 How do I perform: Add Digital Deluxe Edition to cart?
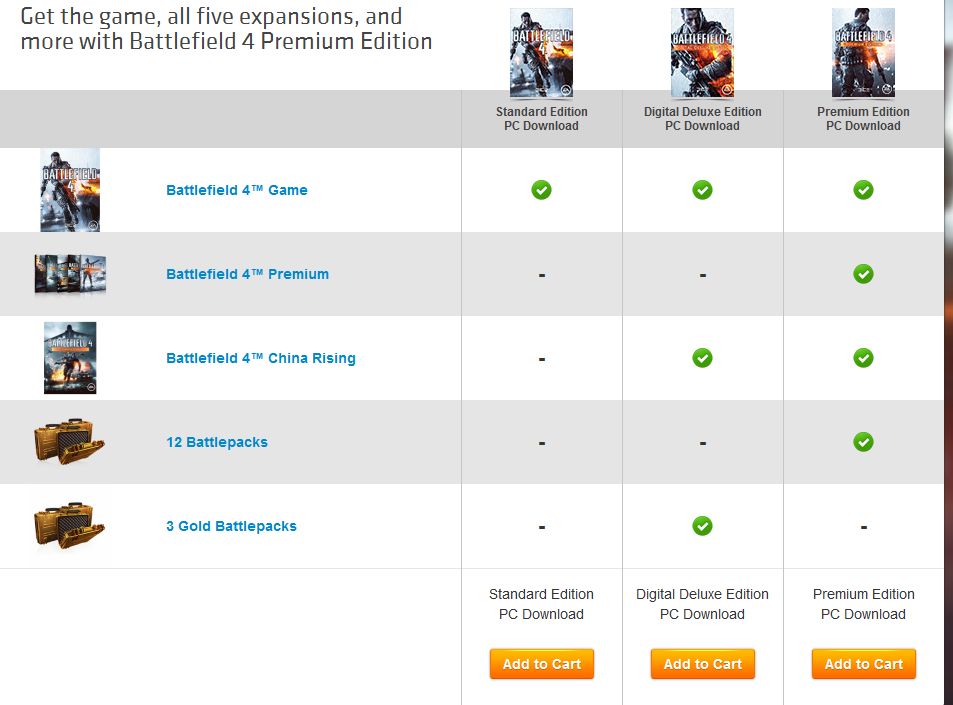click(703, 664)
